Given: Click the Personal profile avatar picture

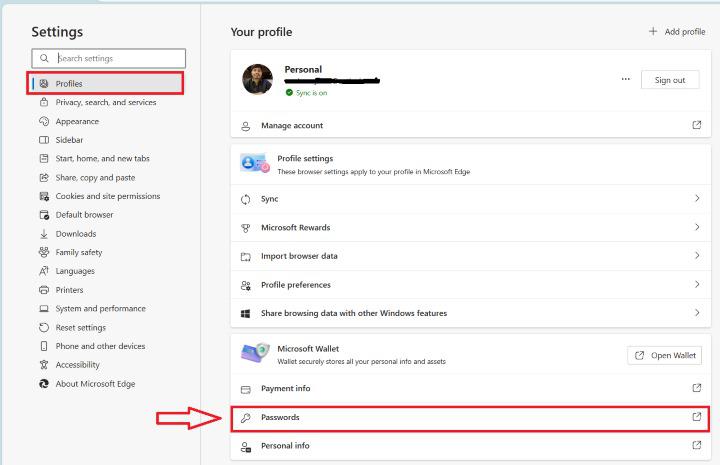Looking at the screenshot, I should tap(257, 80).
